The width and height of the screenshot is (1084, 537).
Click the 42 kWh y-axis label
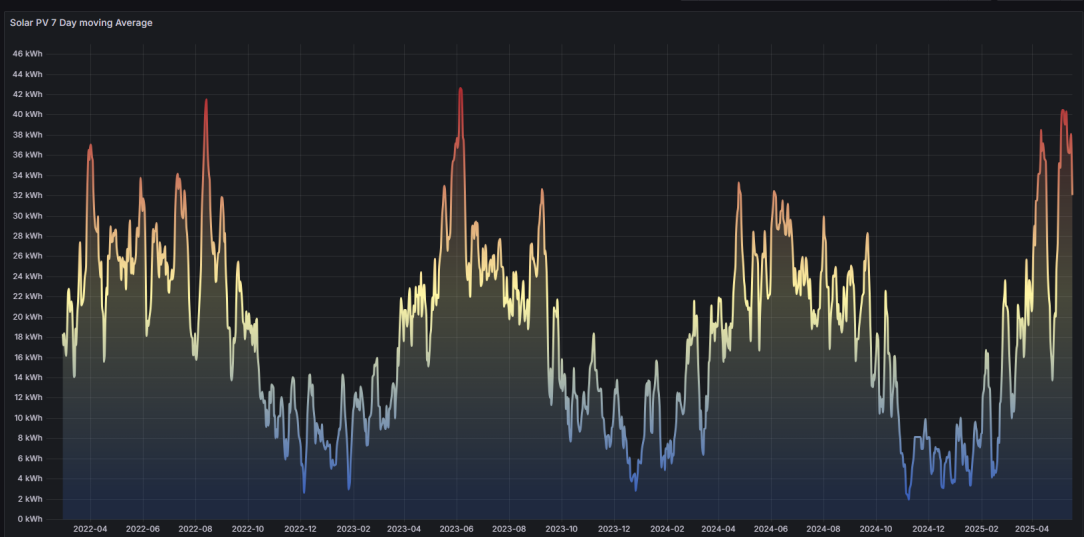28,94
